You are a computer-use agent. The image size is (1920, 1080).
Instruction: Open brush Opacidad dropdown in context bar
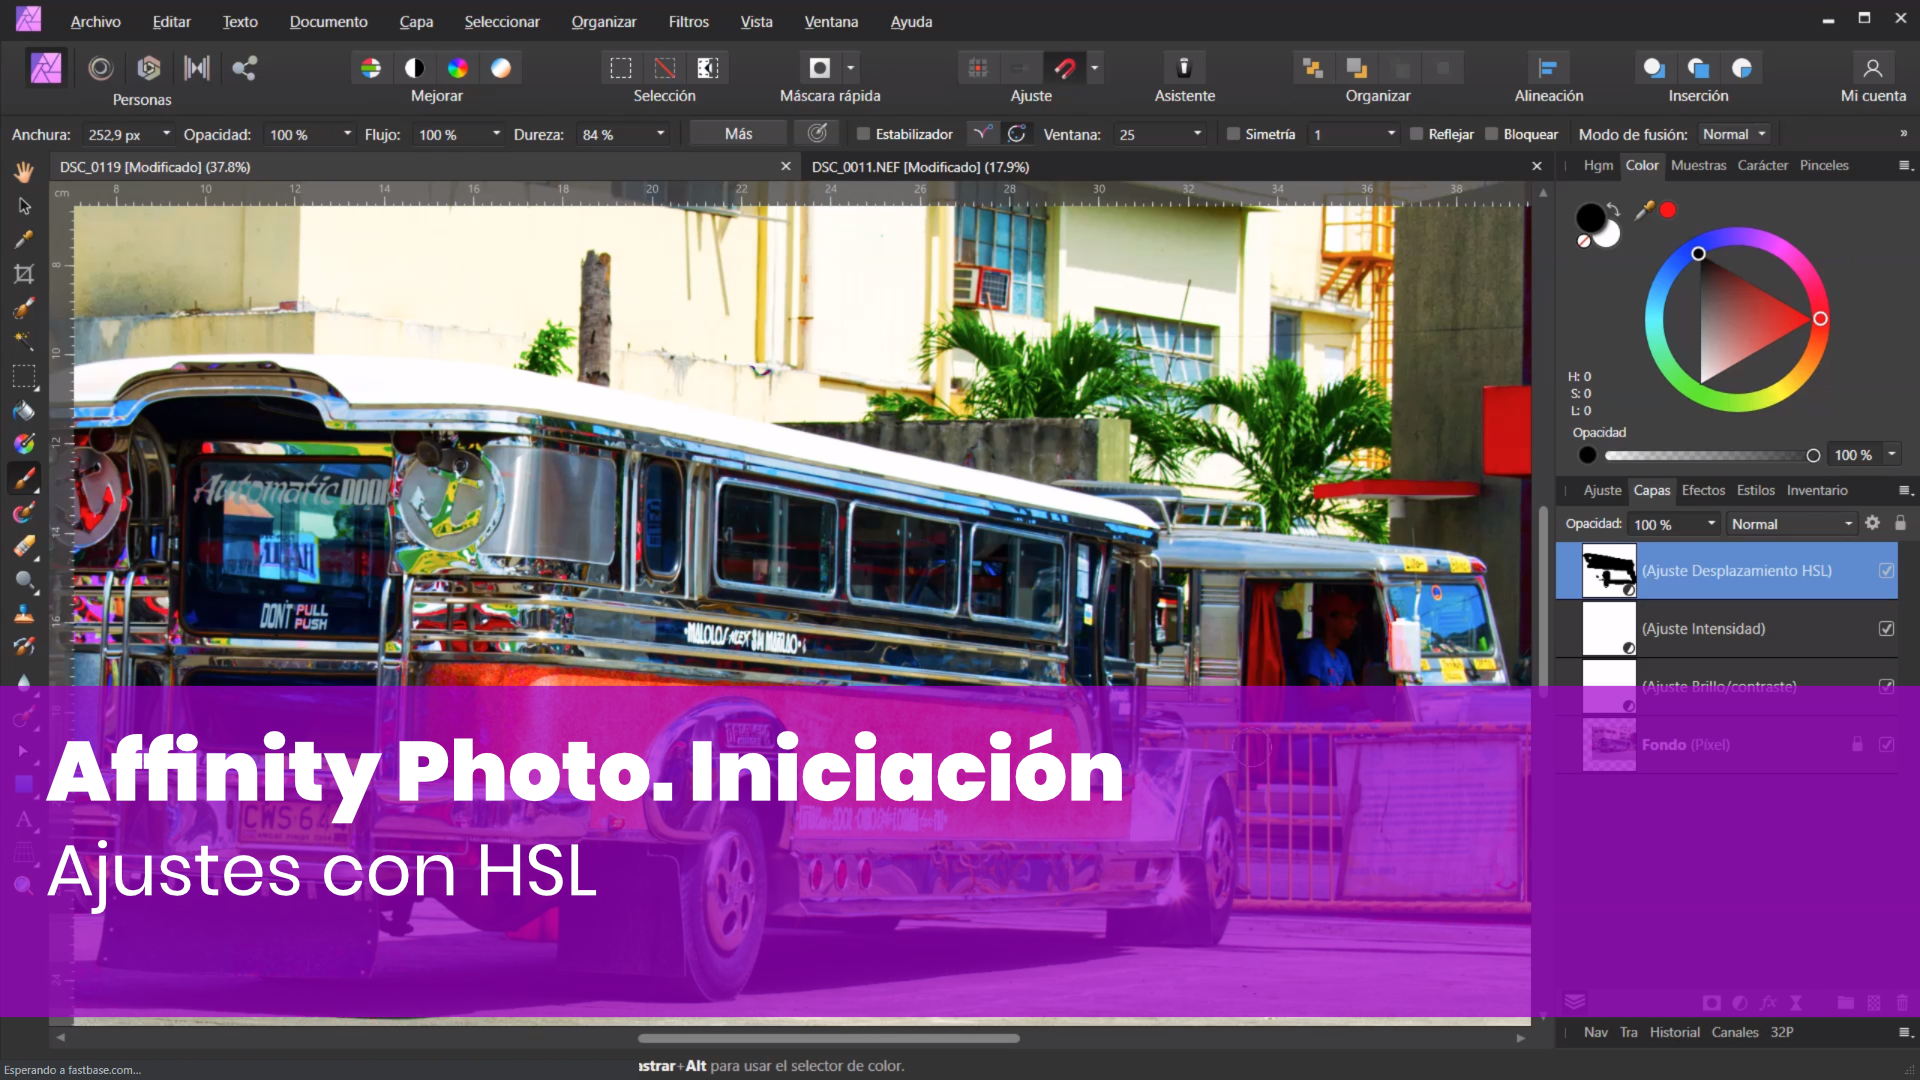pos(347,134)
